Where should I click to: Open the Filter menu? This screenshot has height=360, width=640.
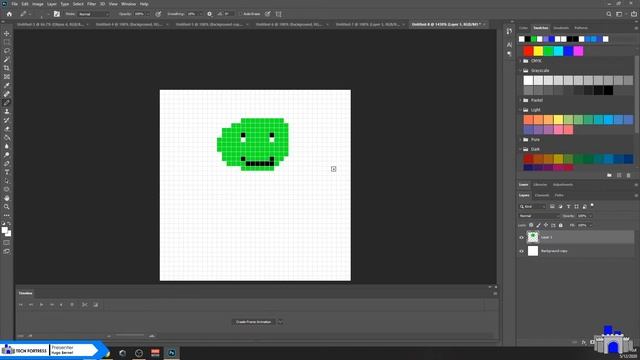(91, 4)
